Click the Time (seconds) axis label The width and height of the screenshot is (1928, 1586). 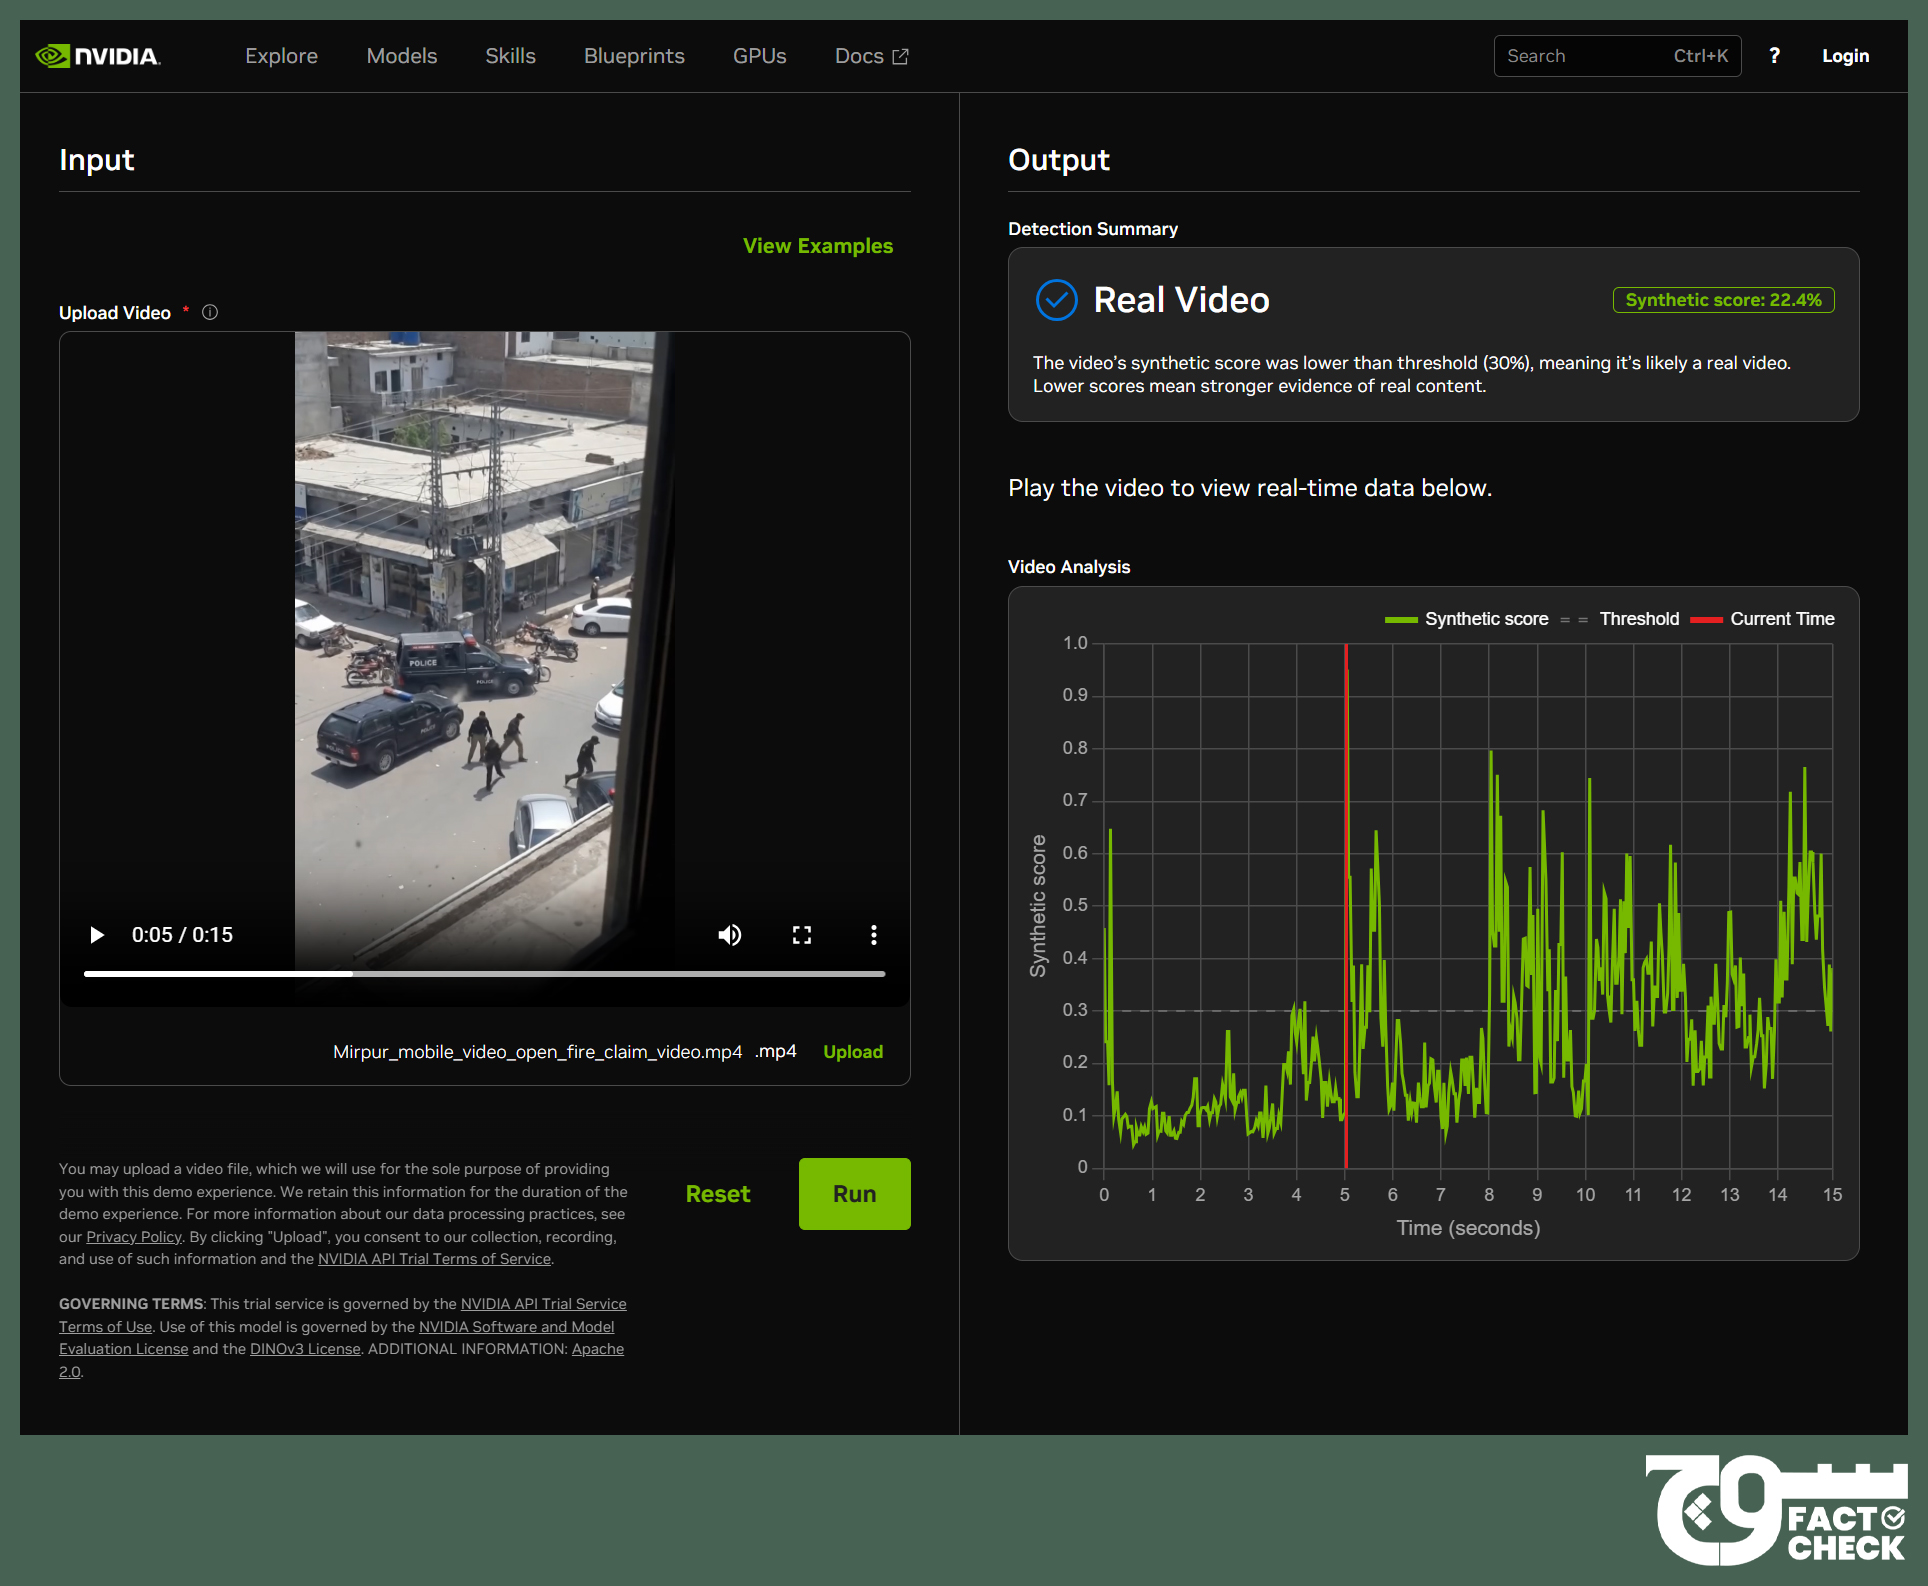[x=1468, y=1228]
